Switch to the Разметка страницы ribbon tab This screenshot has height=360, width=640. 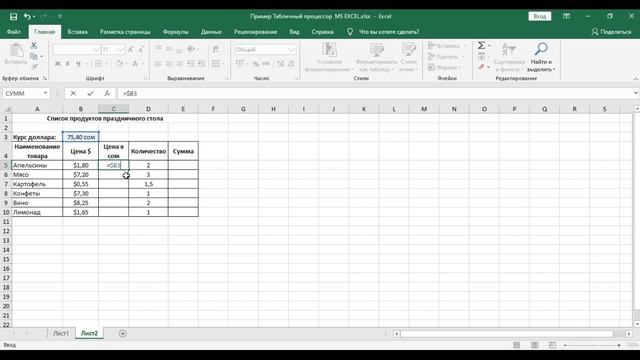tap(125, 32)
